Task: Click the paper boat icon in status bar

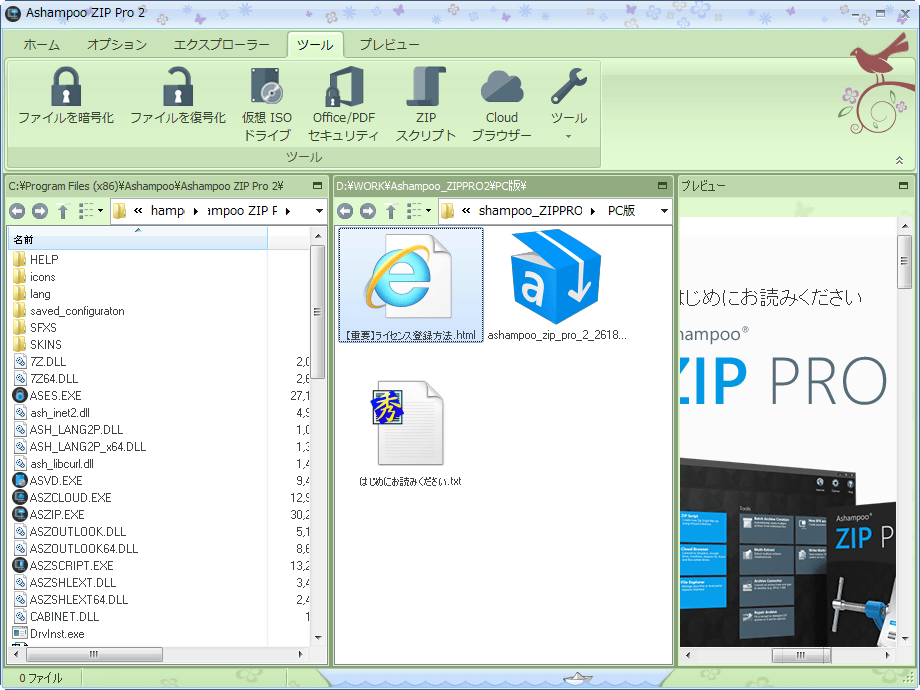Action: 577,678
